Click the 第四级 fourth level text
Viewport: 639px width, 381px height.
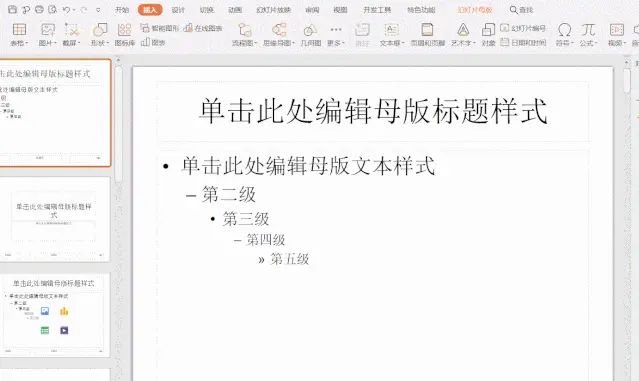pyautogui.click(x=265, y=240)
